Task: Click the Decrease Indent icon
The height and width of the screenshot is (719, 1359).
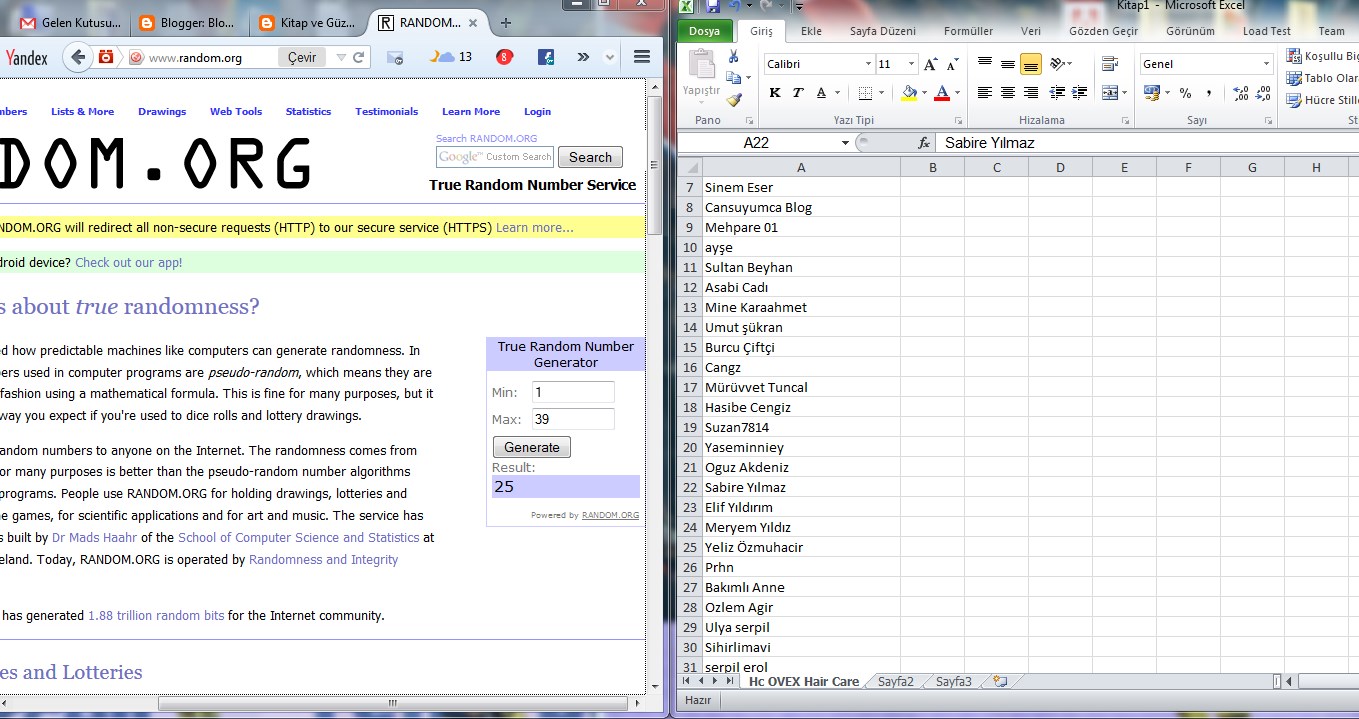Action: [1057, 93]
